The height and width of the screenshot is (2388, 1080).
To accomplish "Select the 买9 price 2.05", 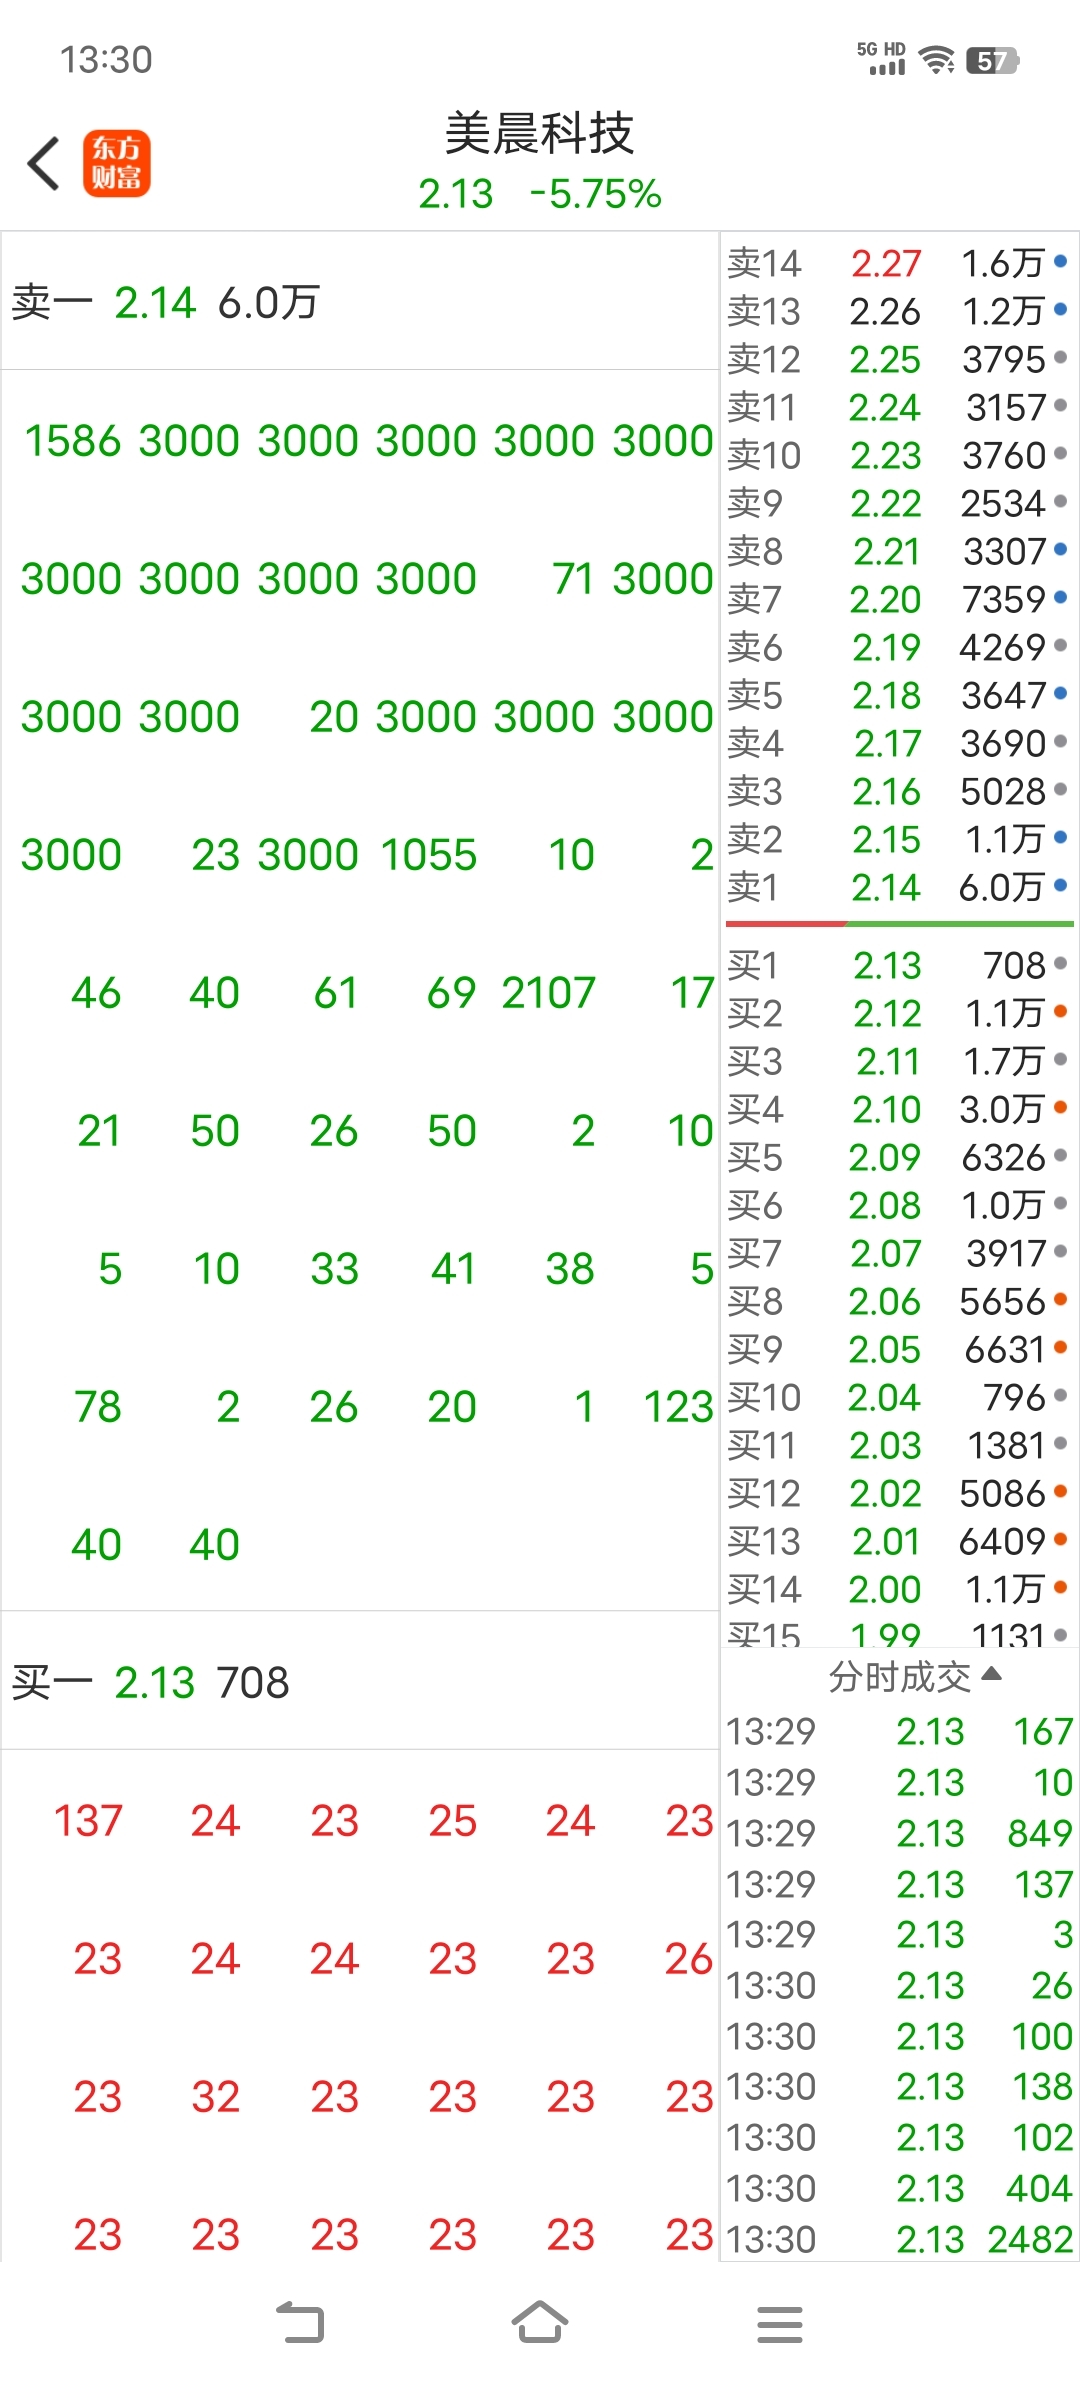I will coord(884,1350).
